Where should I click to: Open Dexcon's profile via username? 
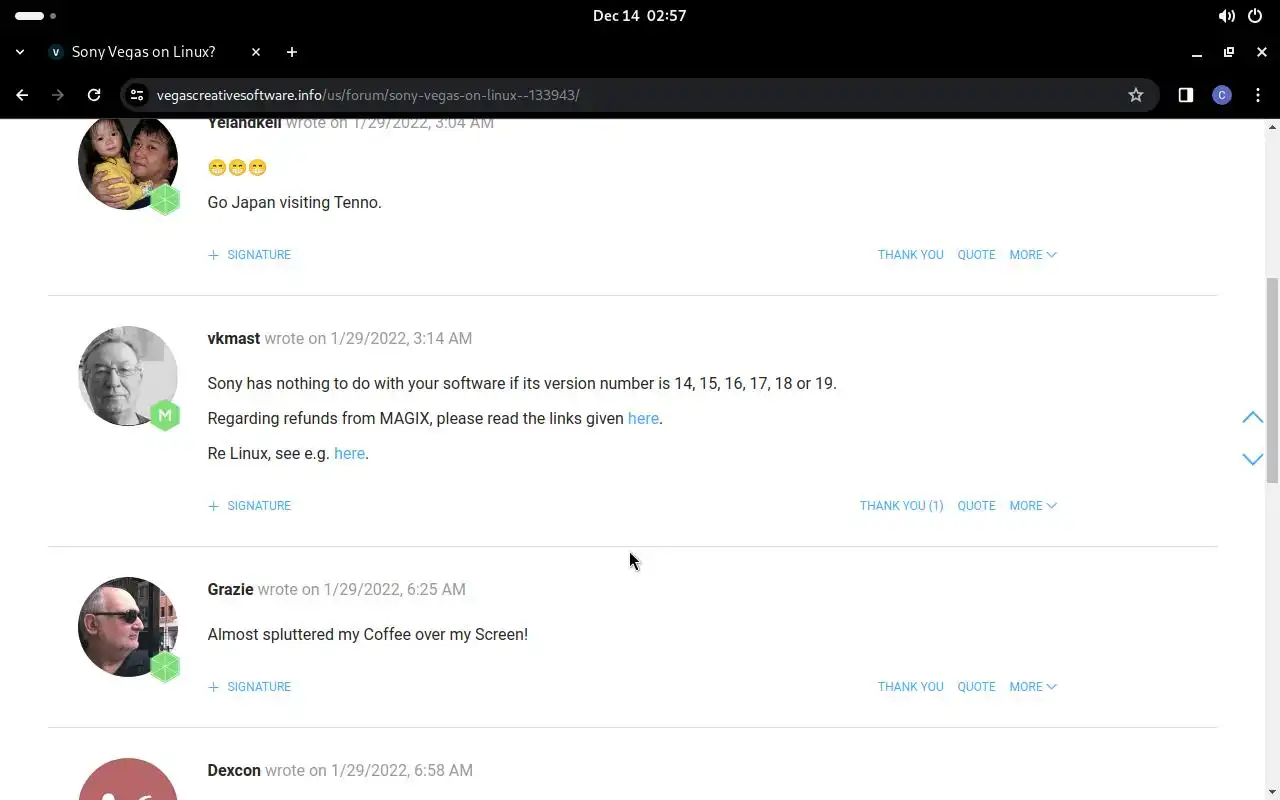tap(234, 770)
